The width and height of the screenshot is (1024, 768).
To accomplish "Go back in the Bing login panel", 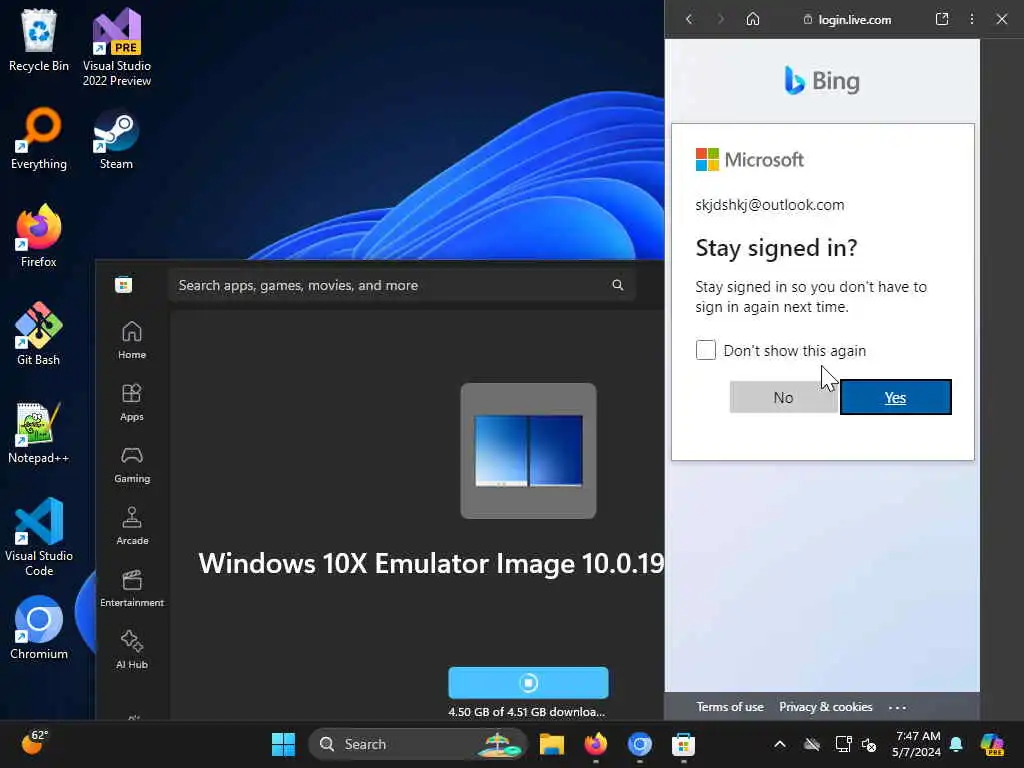I will [689, 20].
